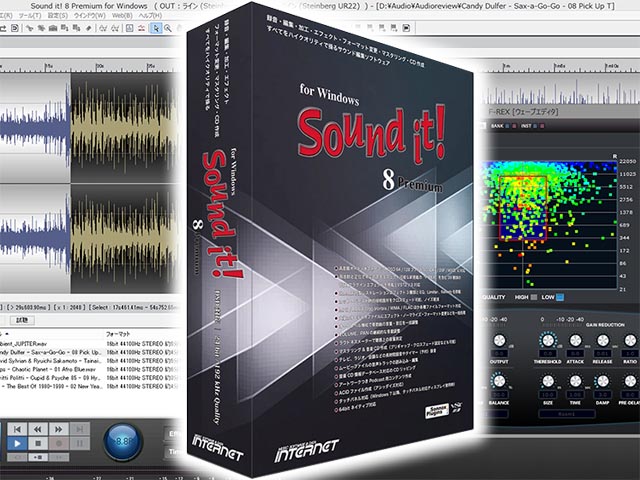Select the Ambient_JUPITER.wav file row
This screenshot has height=480, width=640.
(90, 344)
